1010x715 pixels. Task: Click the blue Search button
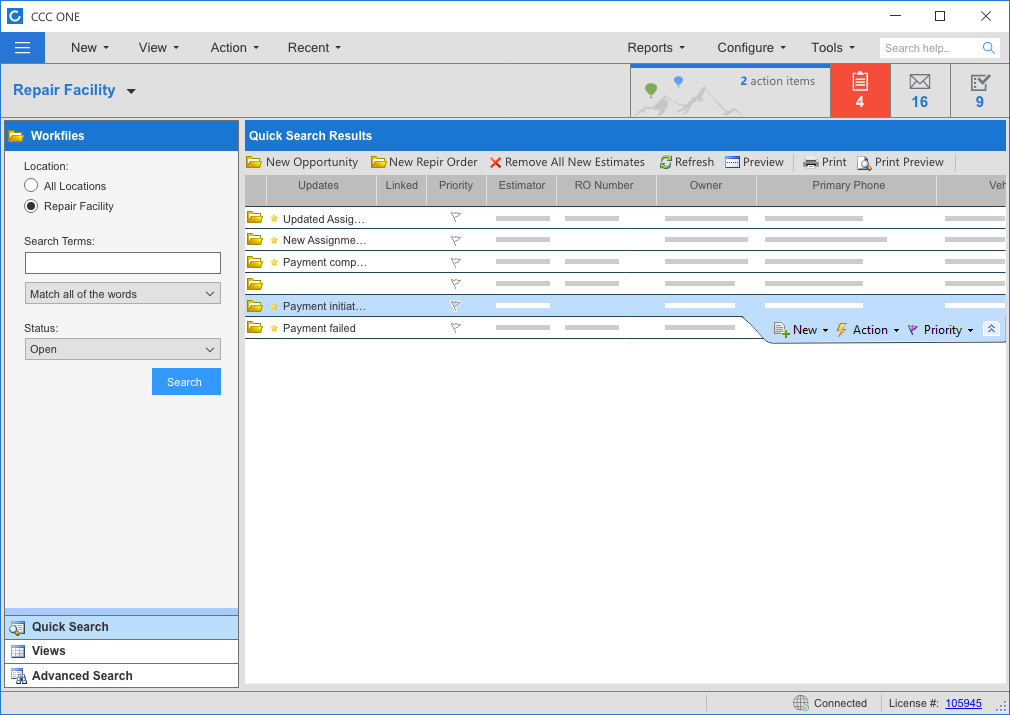pyautogui.click(x=186, y=381)
